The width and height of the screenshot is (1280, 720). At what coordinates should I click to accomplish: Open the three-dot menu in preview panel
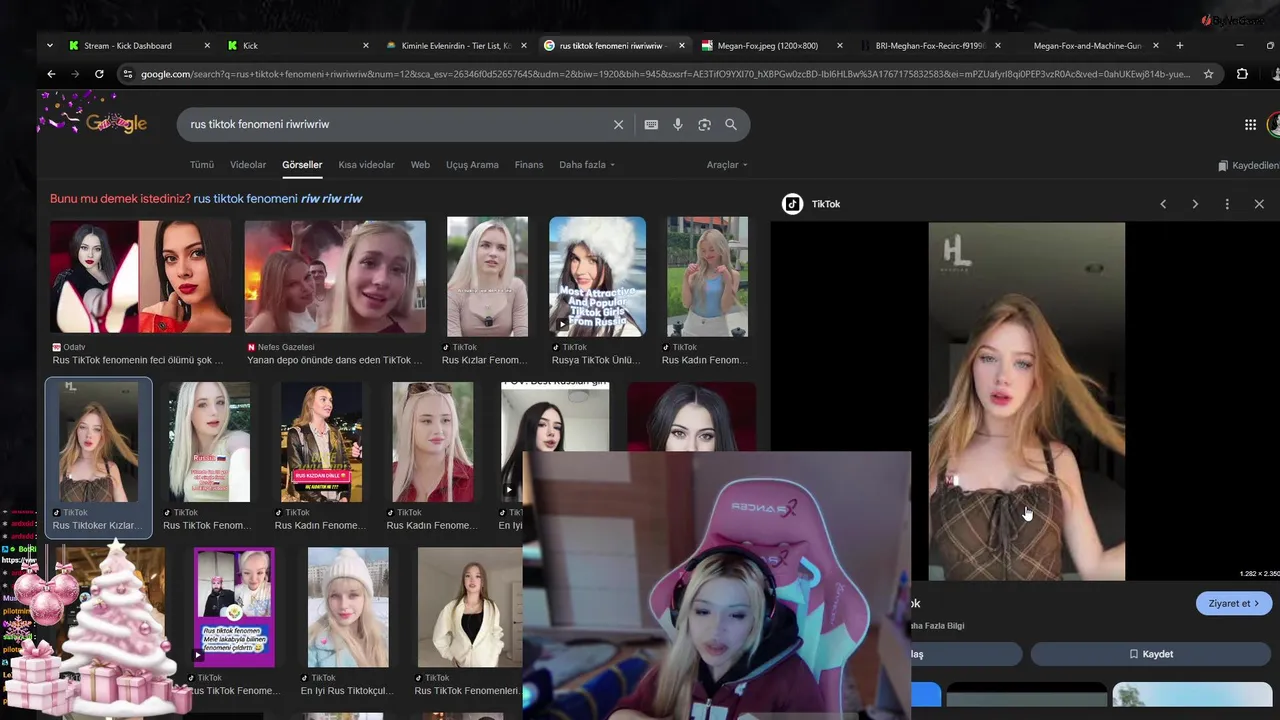(x=1227, y=204)
